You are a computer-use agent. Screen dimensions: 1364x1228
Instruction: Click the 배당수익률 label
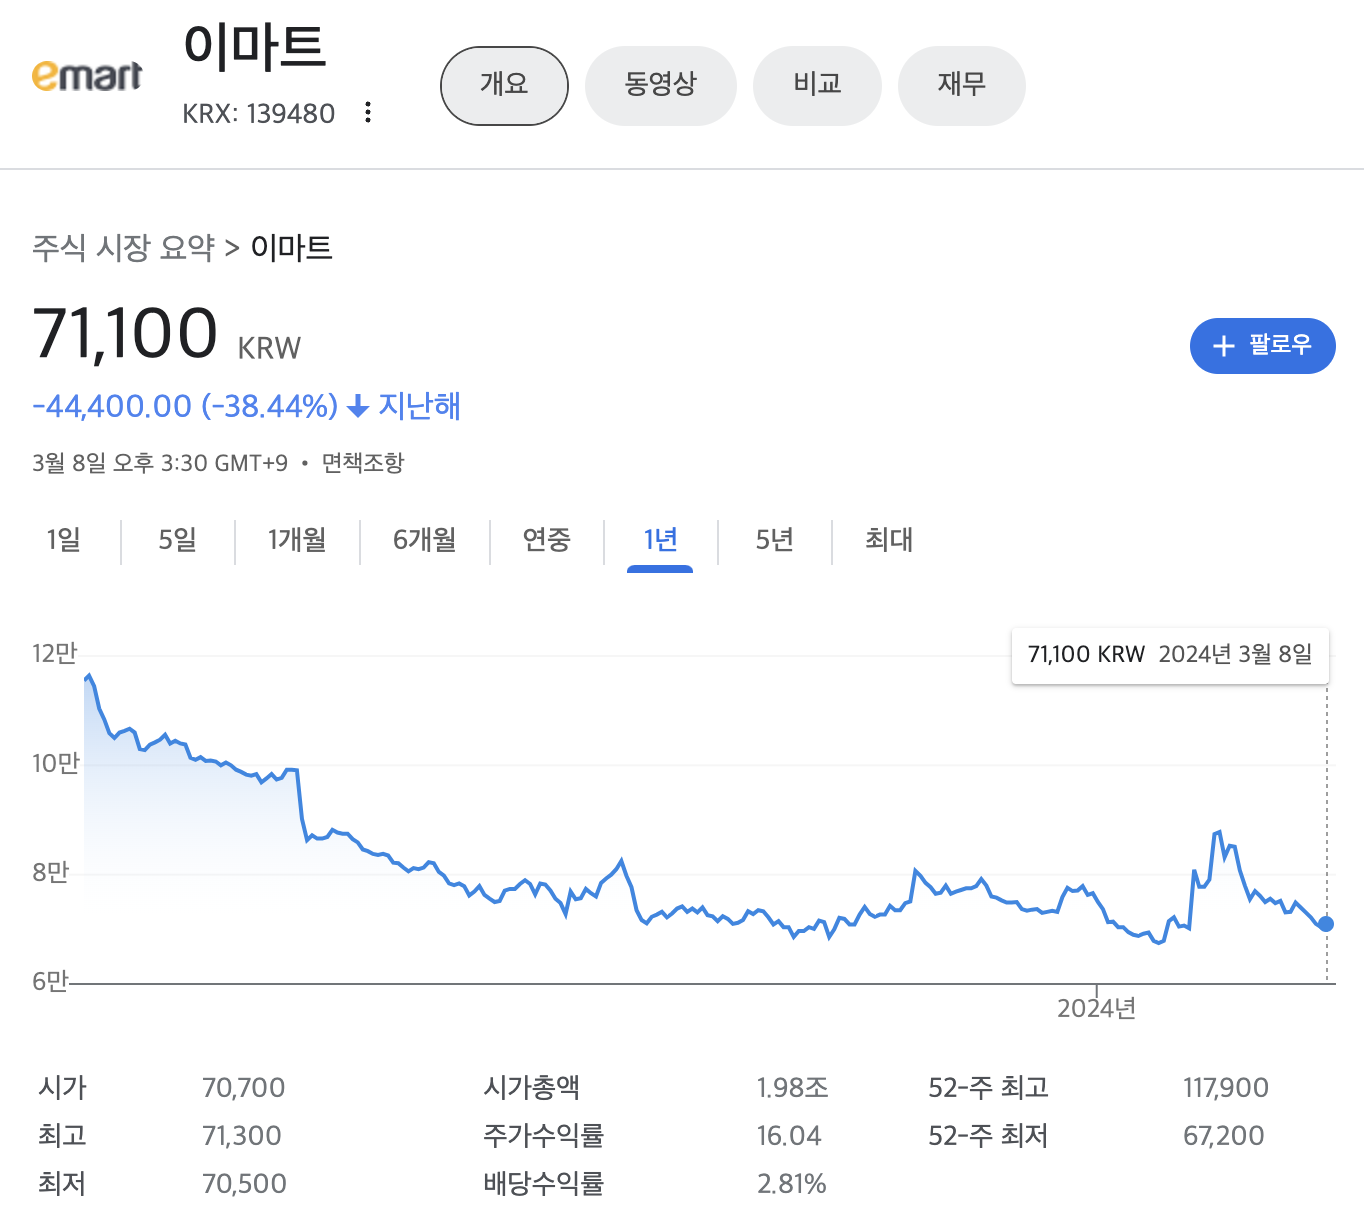click(x=544, y=1184)
